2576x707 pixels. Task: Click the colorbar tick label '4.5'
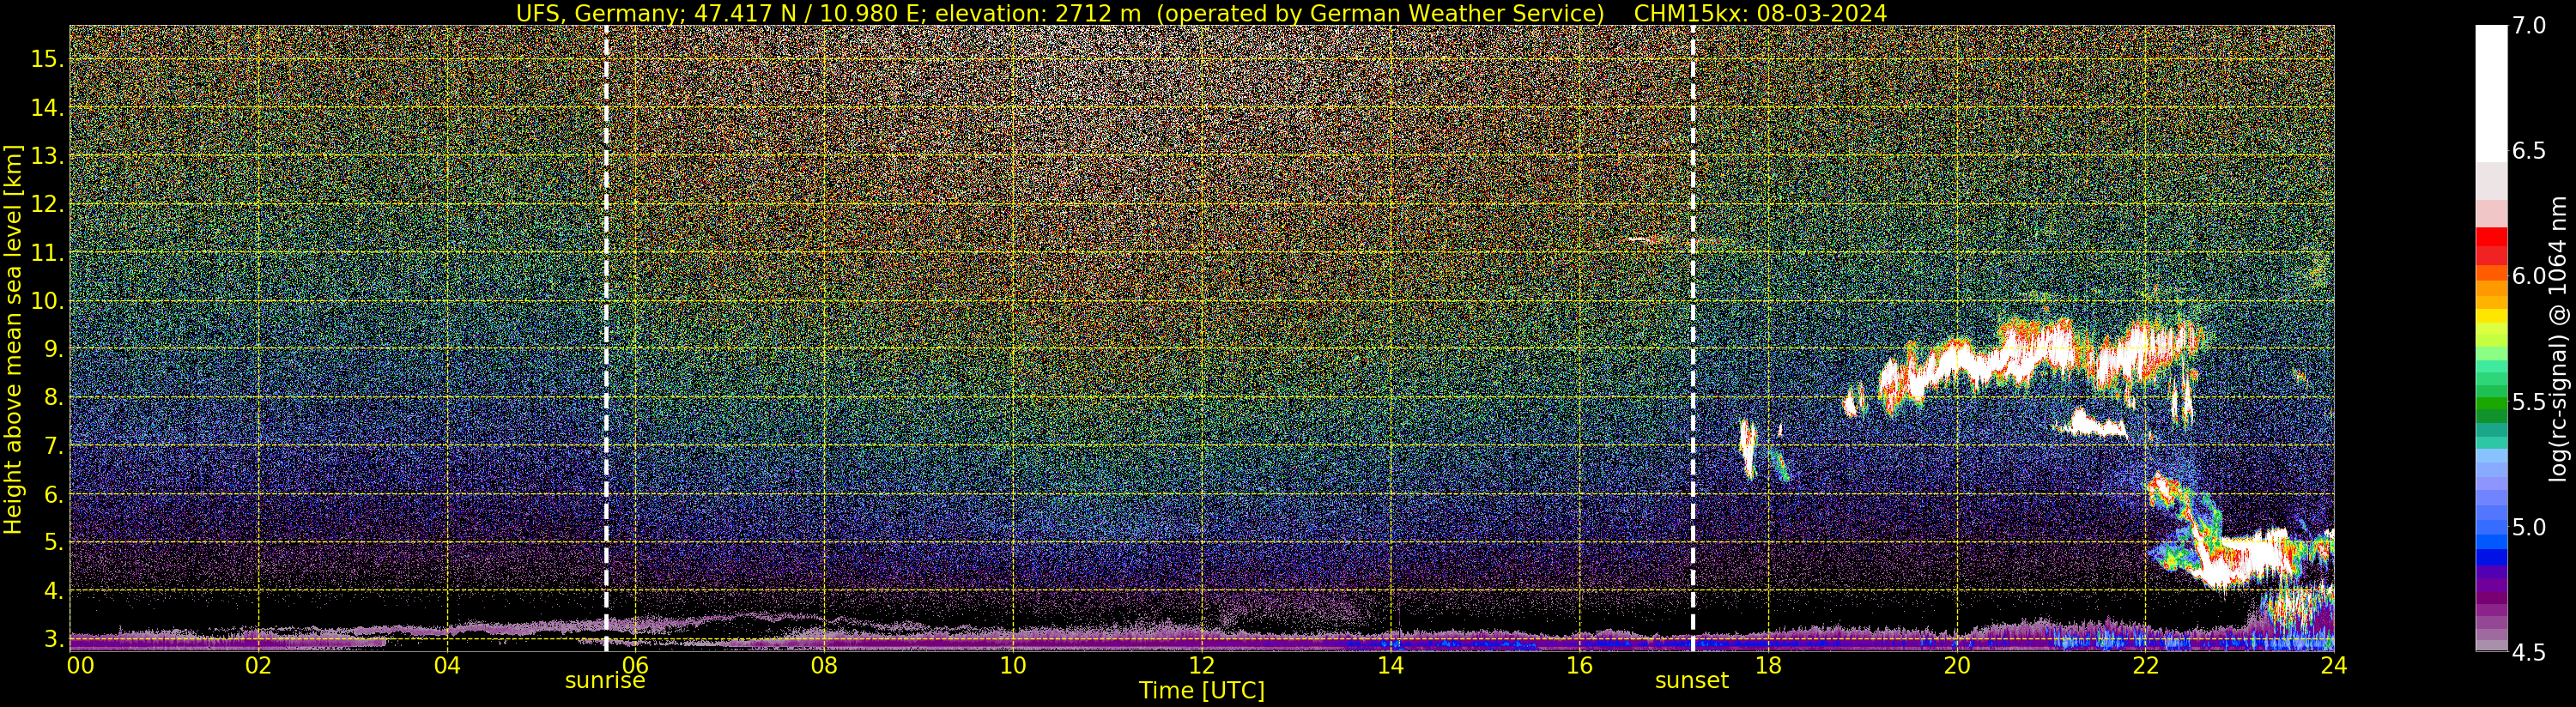tap(2529, 653)
